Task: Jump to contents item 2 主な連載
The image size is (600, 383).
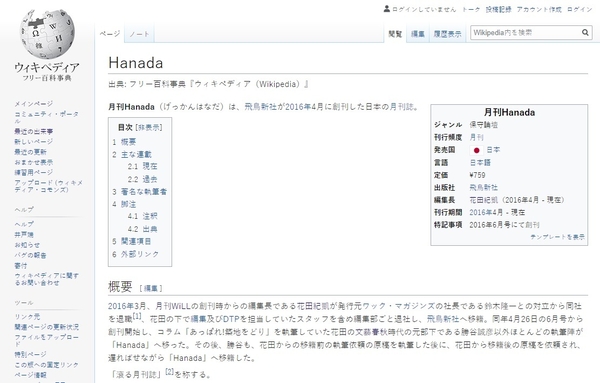Action: click(132, 155)
